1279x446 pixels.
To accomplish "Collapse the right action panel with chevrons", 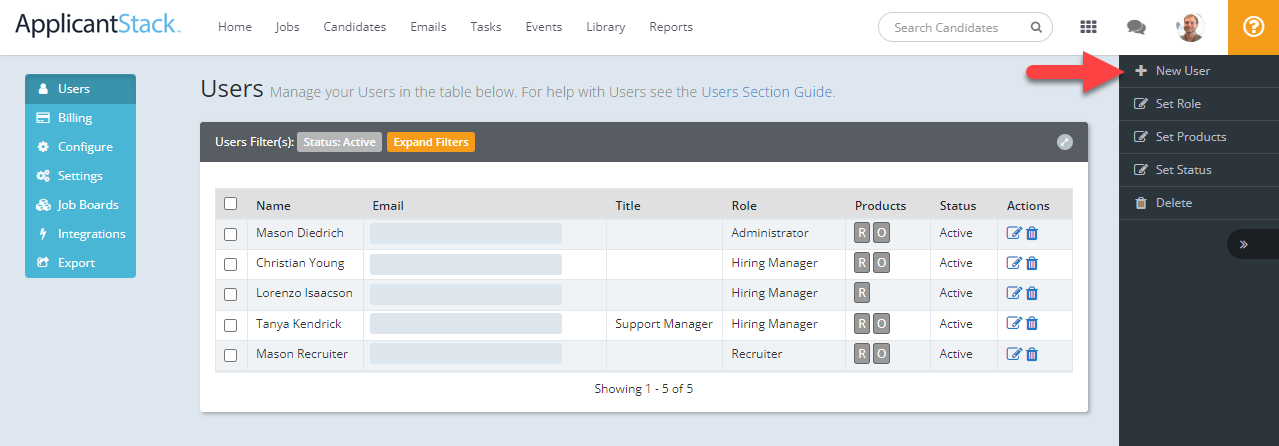I will click(1244, 243).
